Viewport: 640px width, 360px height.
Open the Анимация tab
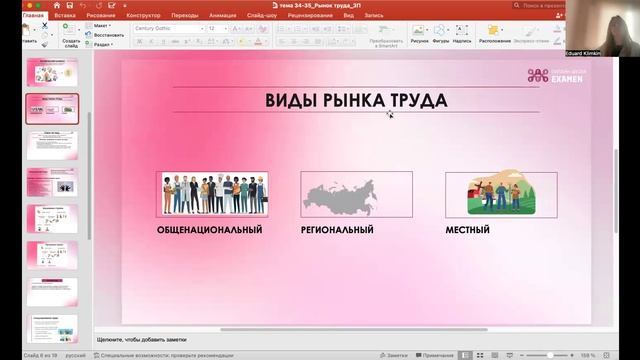222,16
